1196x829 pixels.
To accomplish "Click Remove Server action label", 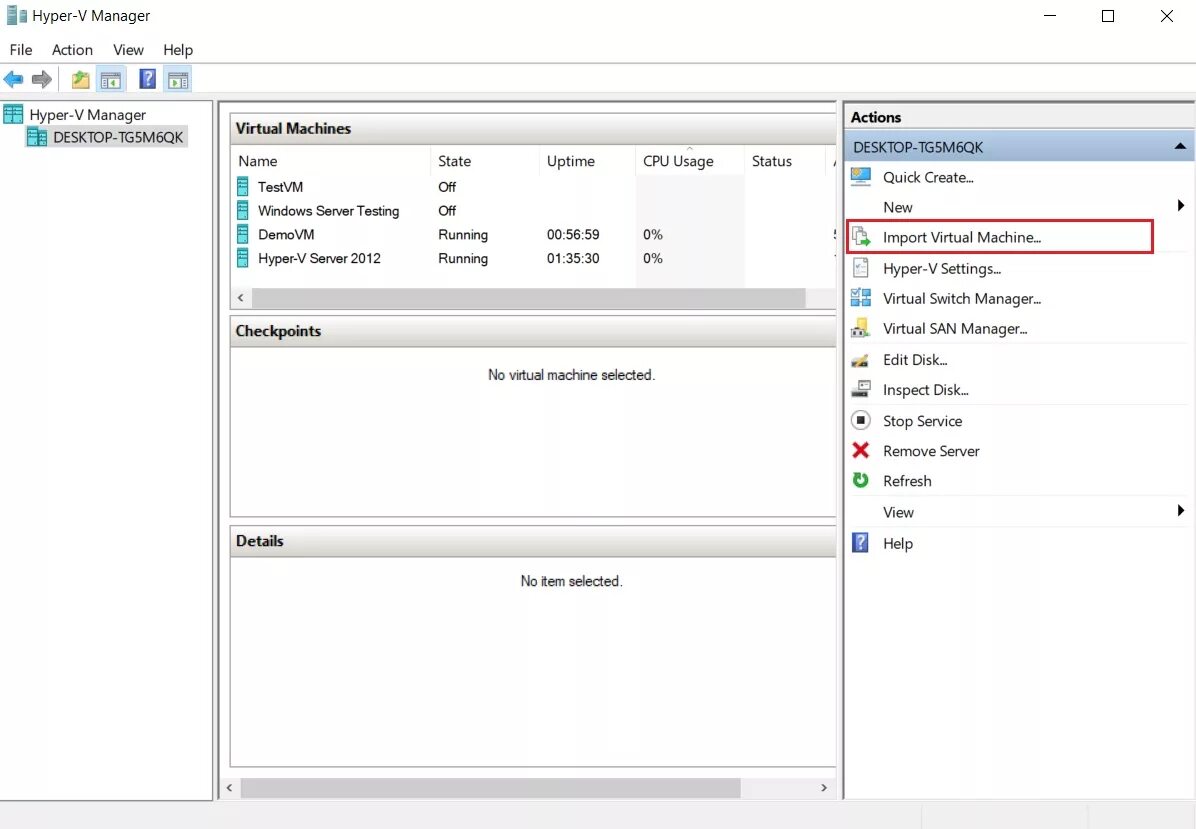I will pyautogui.click(x=931, y=451).
